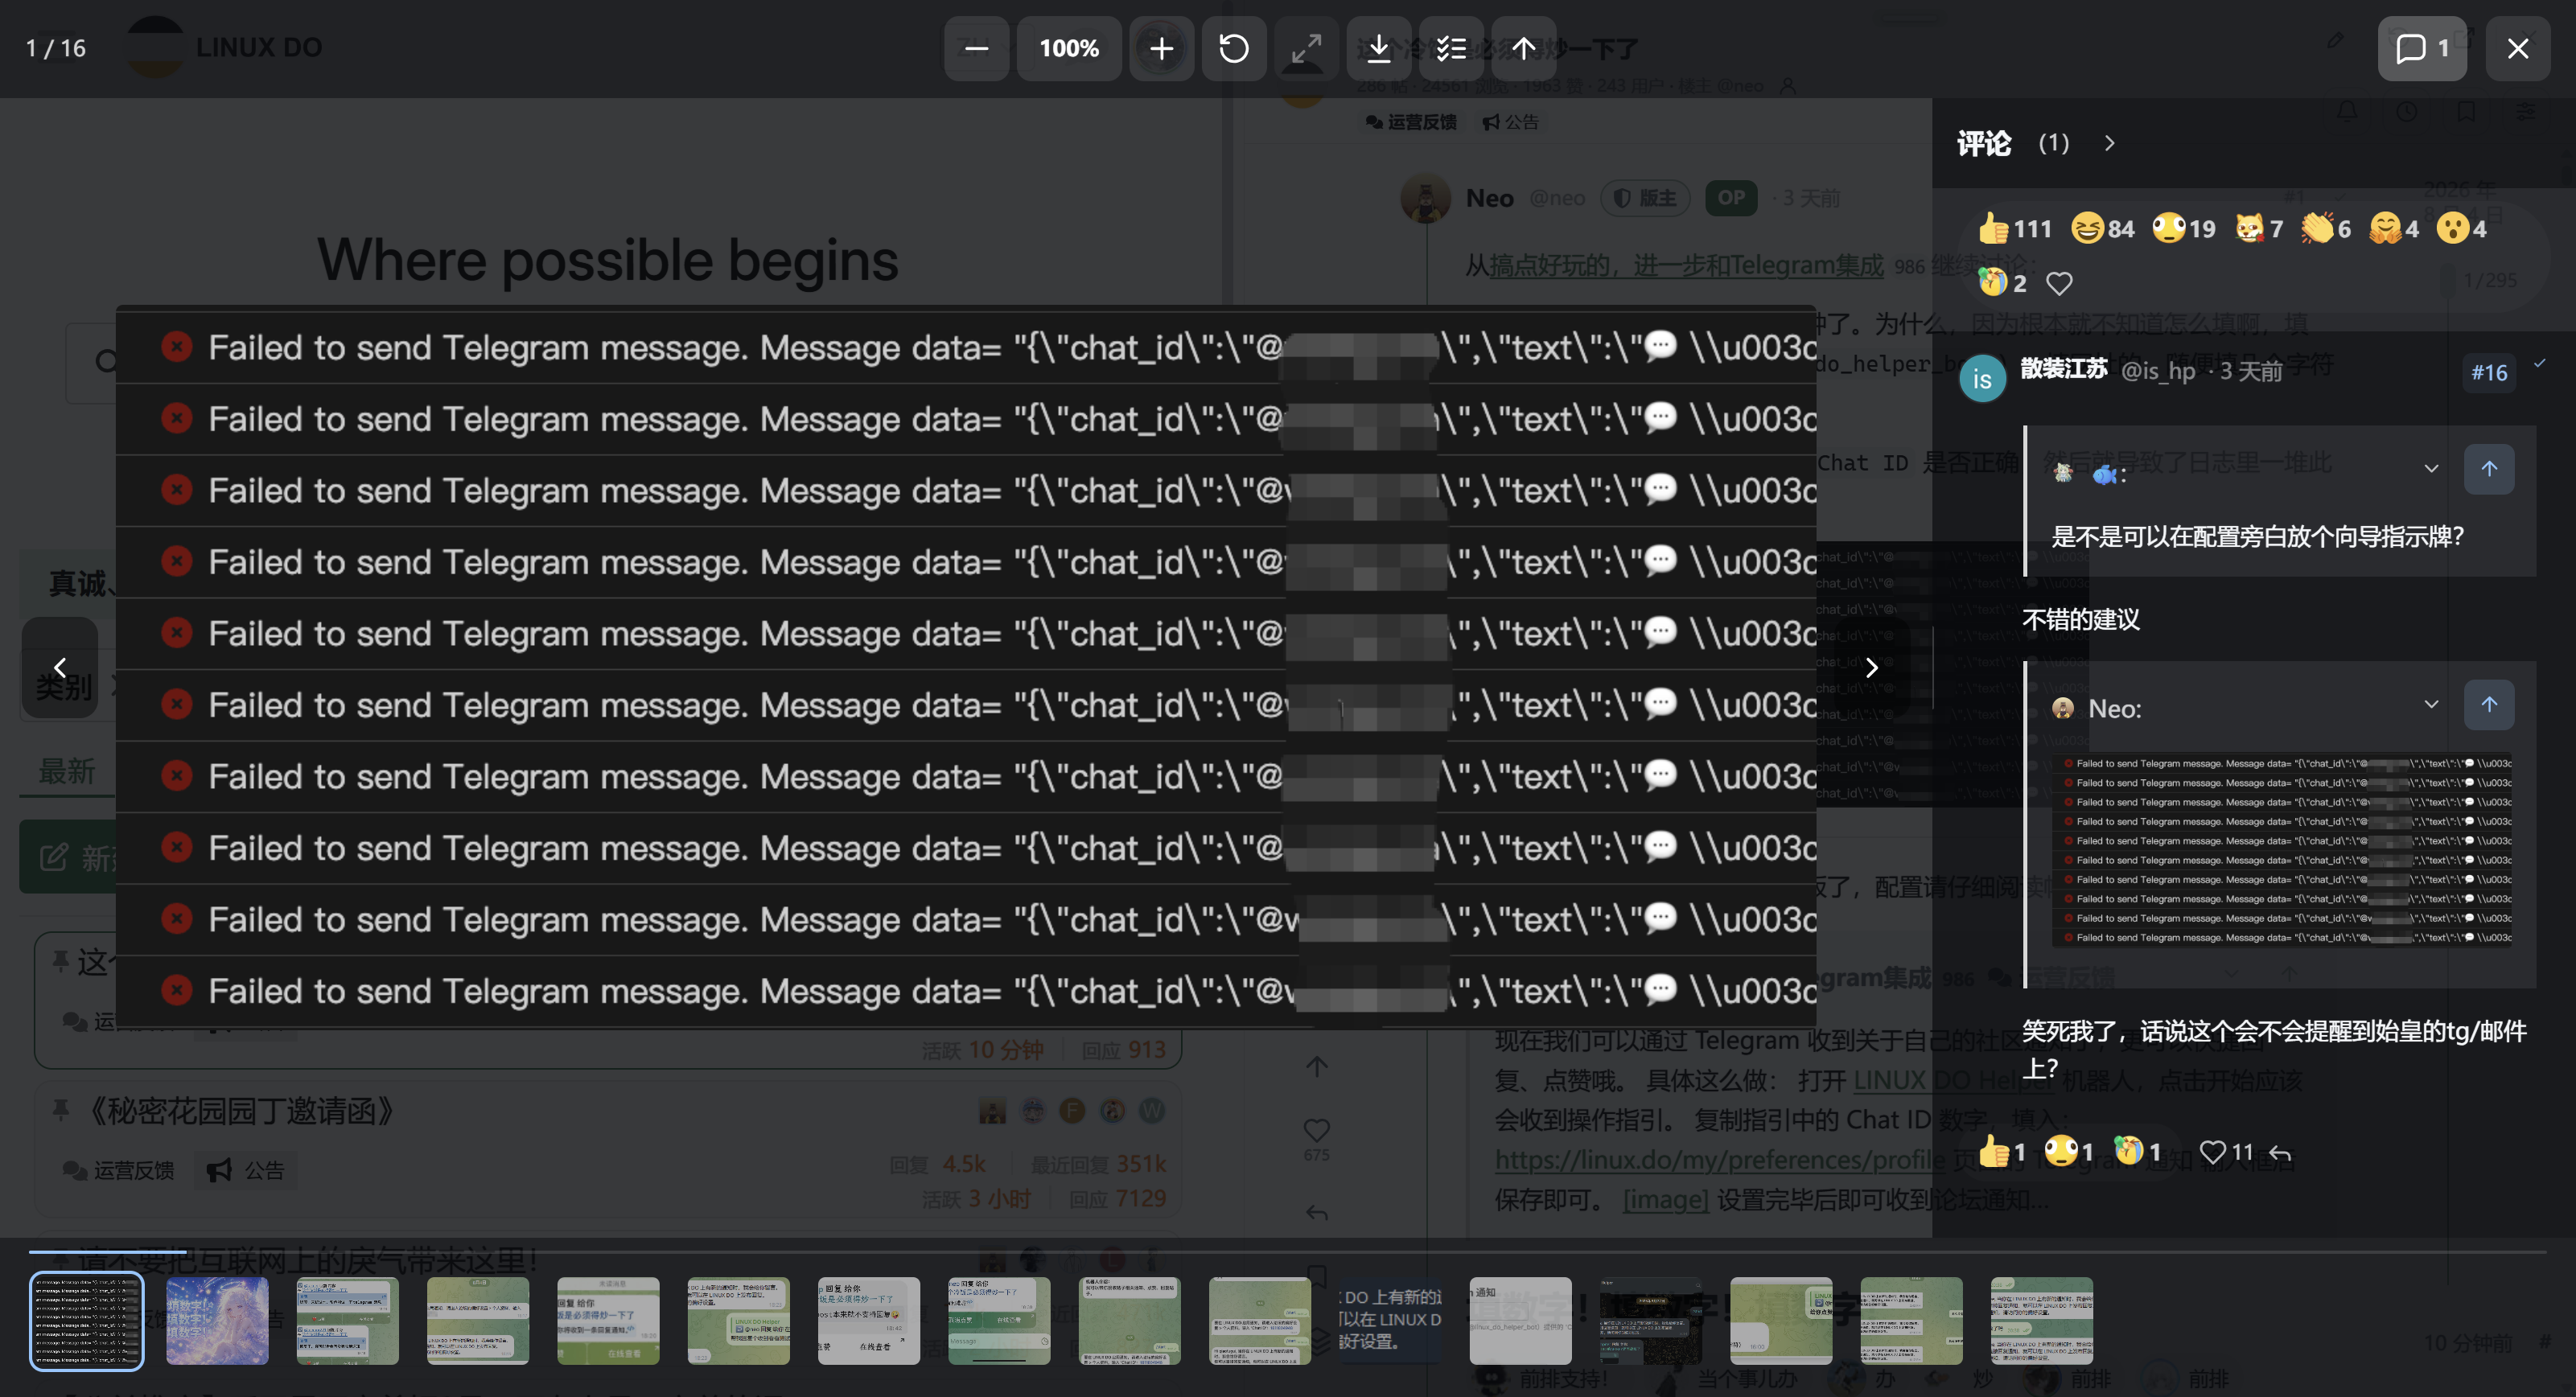Image resolution: width=2576 pixels, height=1397 pixels.
Task: Open the fifth thumbnail in the strip
Action: point(608,1320)
